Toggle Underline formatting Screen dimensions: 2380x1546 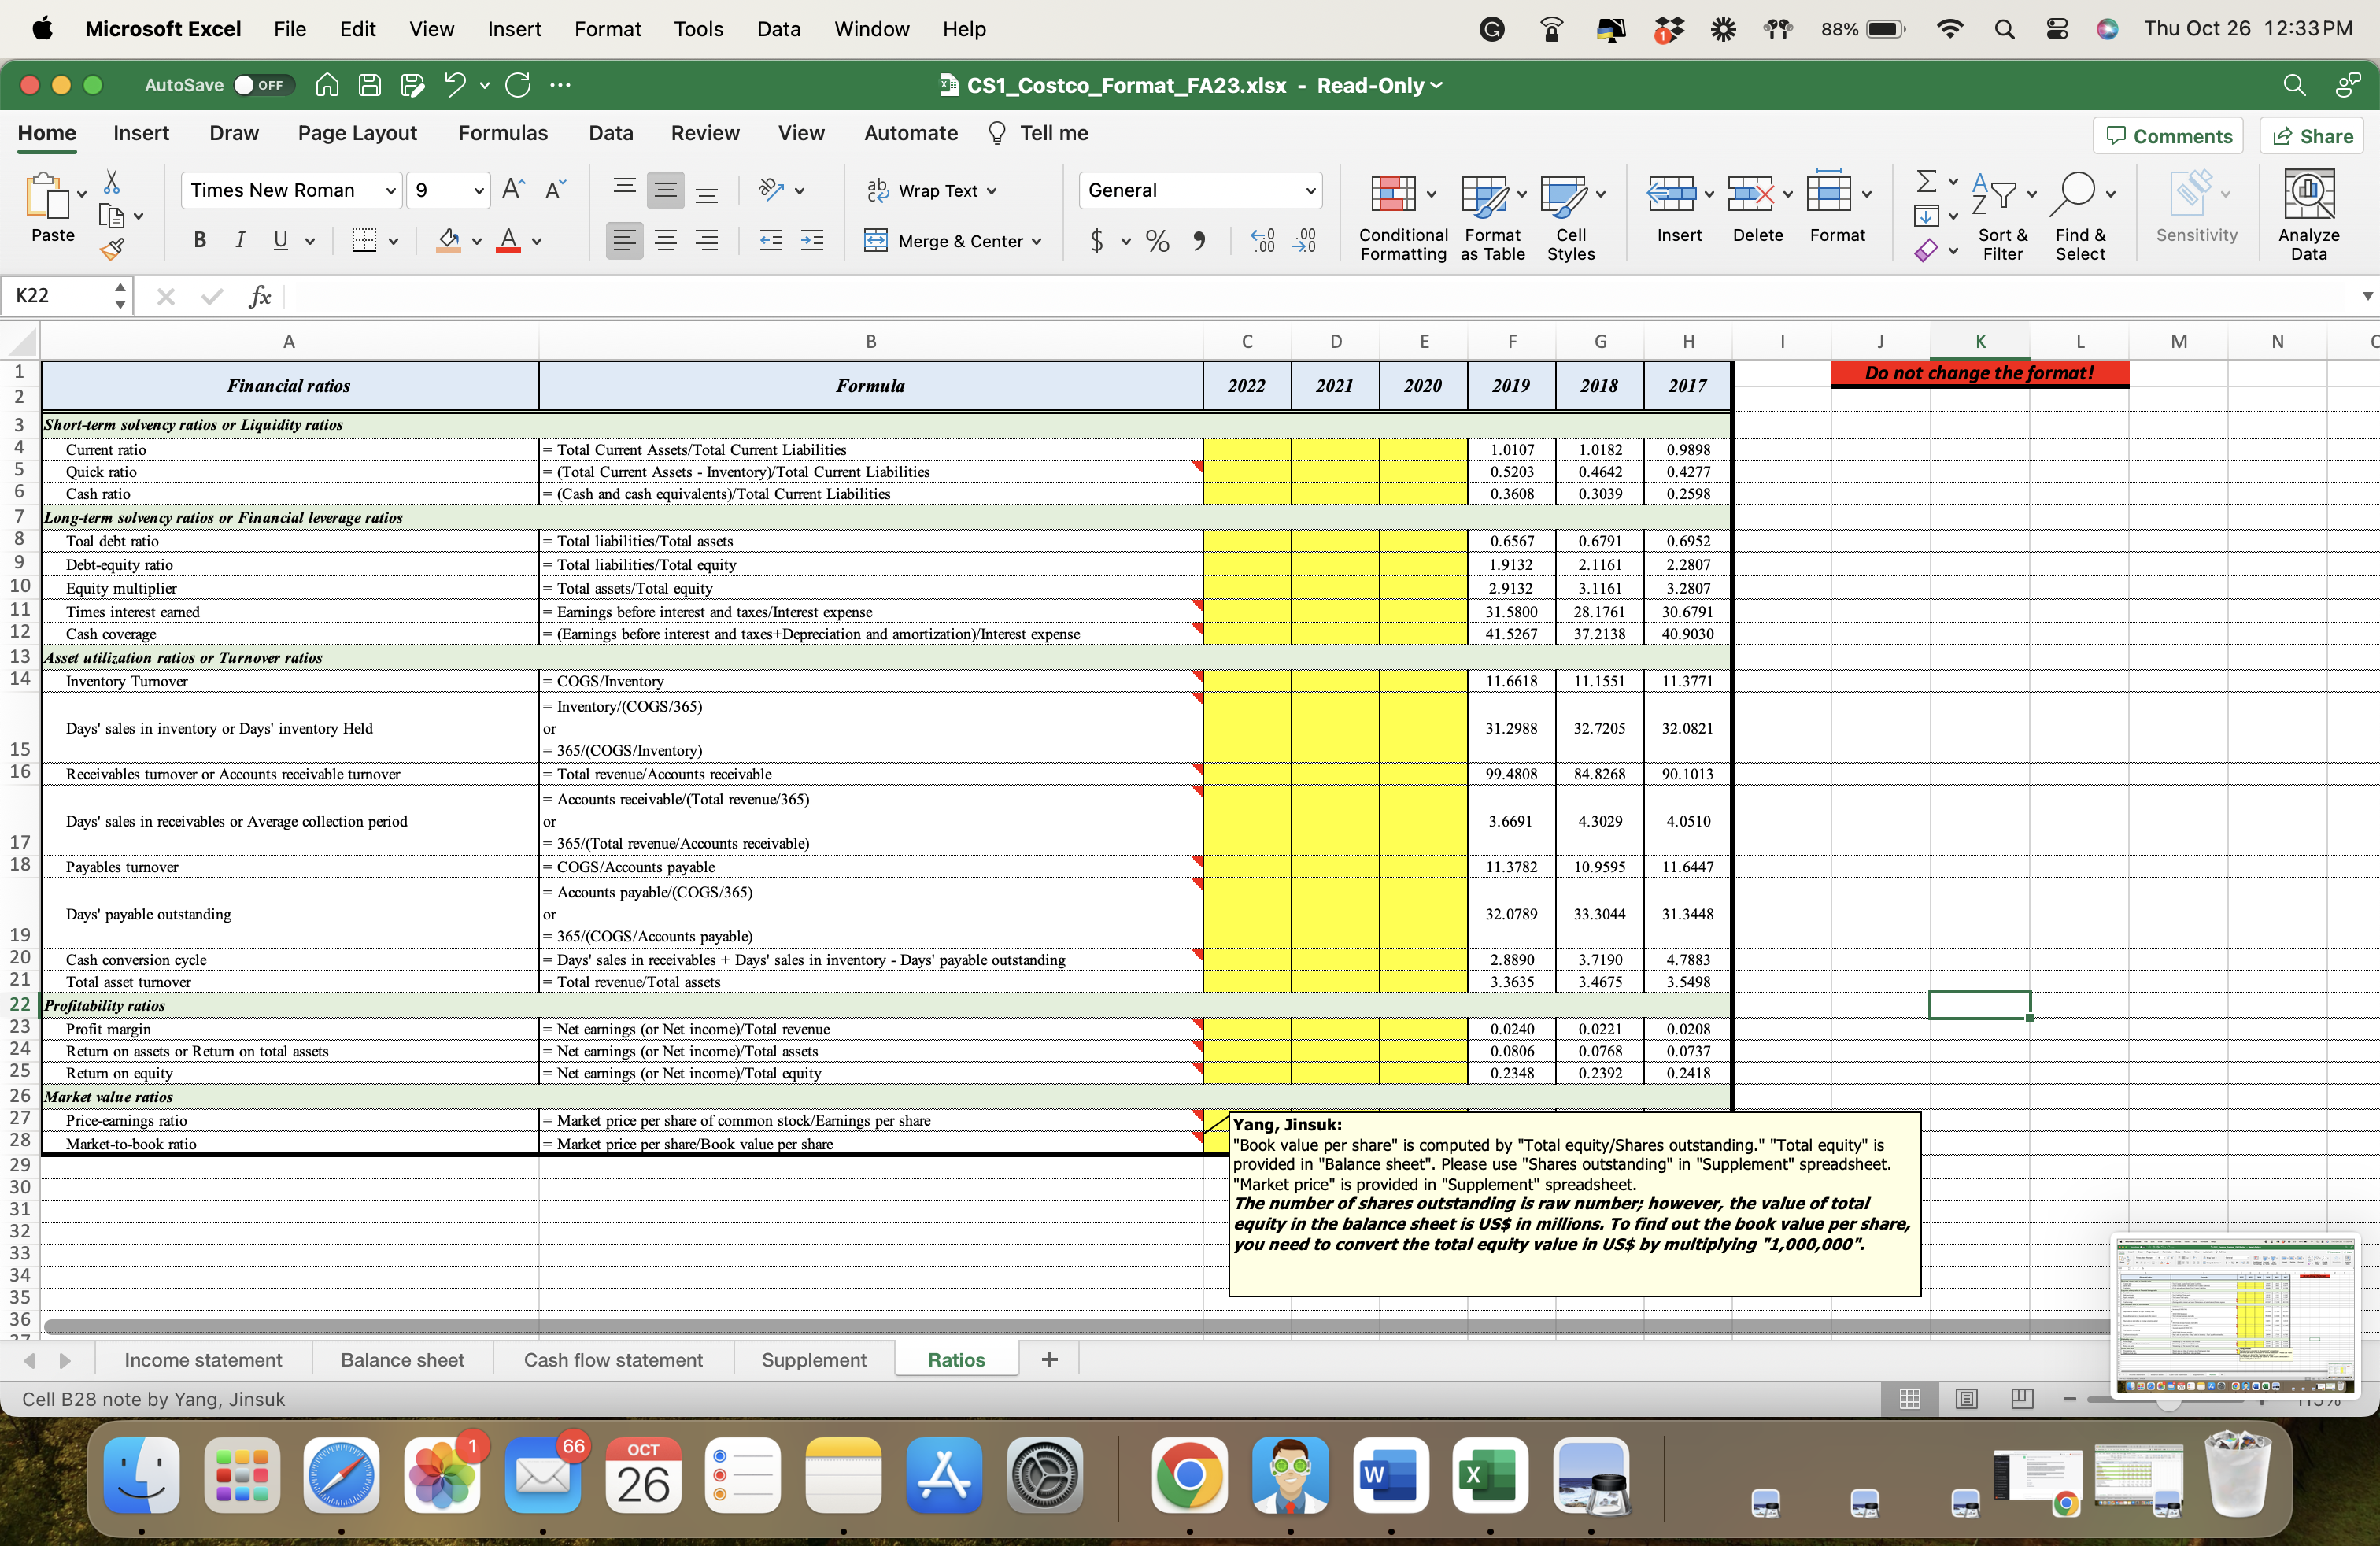(281, 240)
